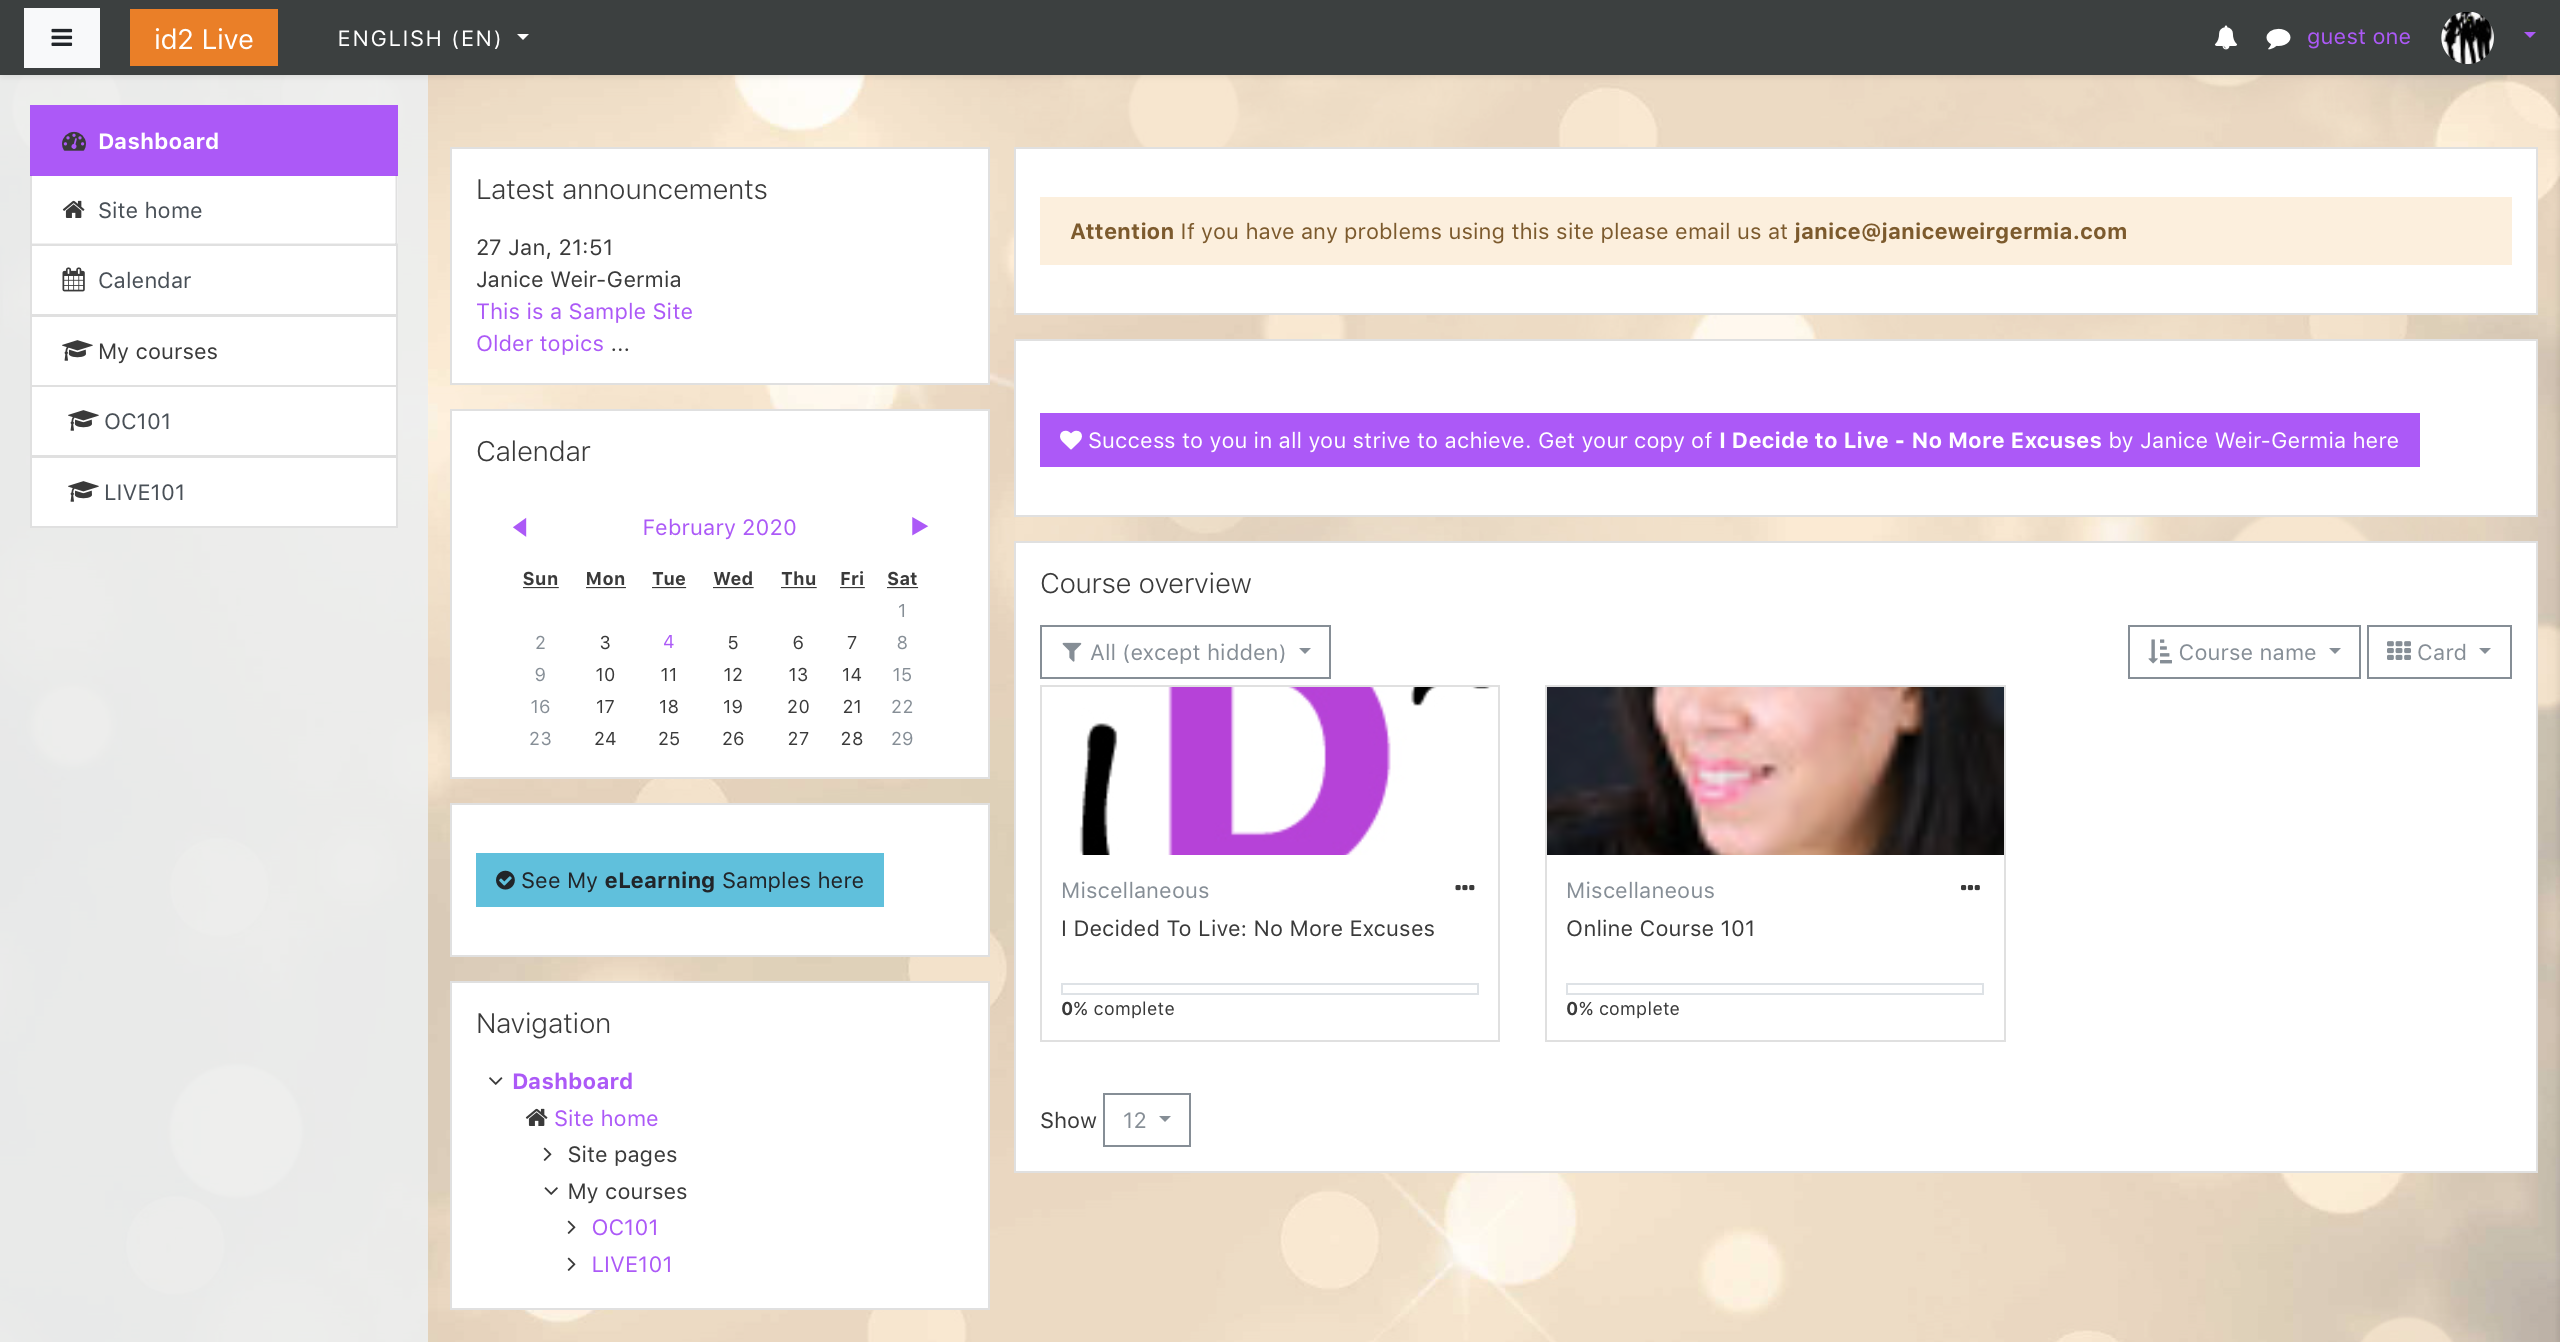Click the Dashboard navigation menu item

[213, 140]
